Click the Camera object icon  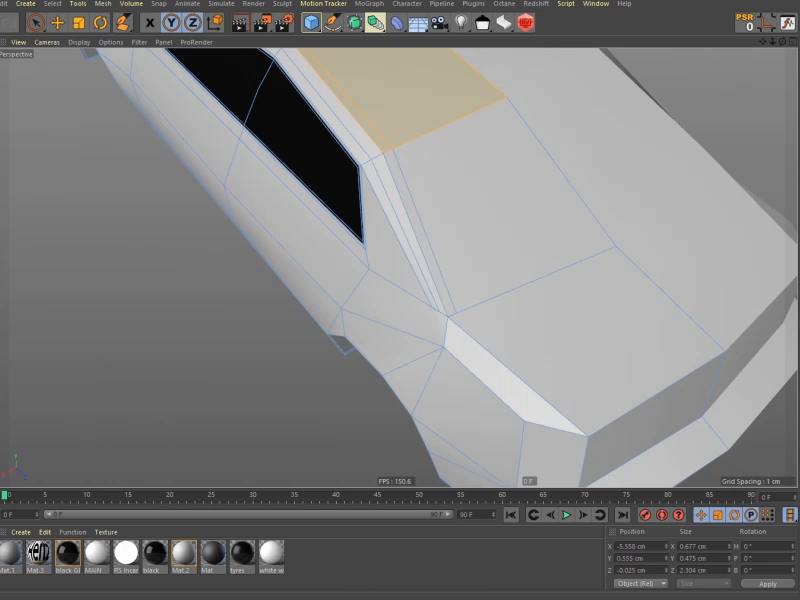[440, 22]
